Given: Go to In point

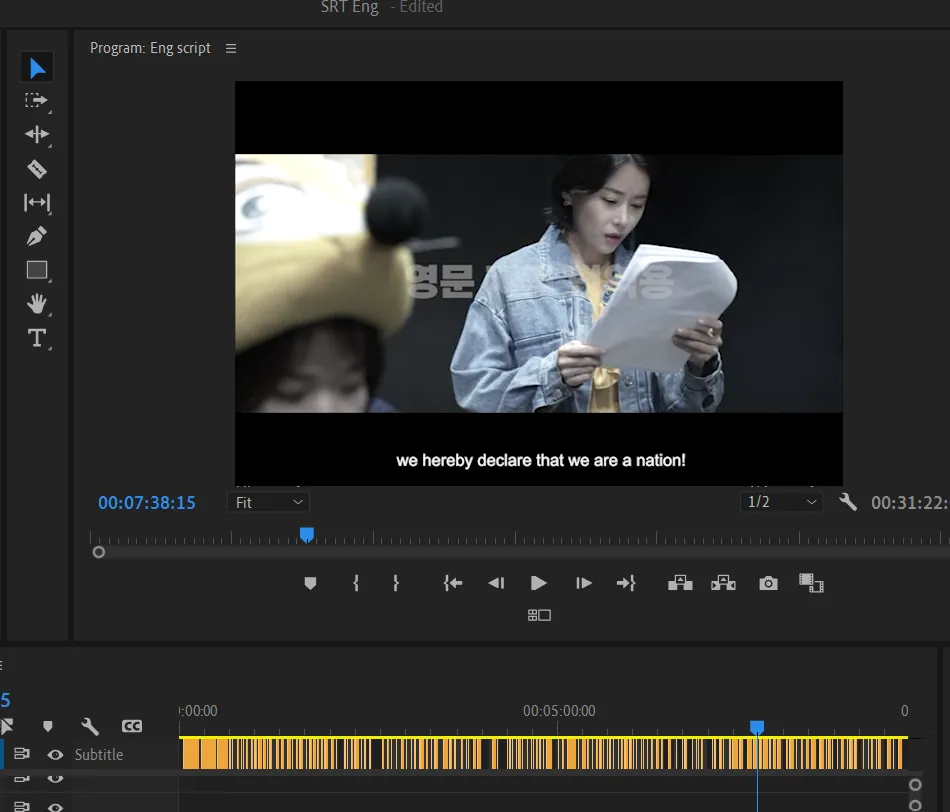Looking at the screenshot, I should [453, 583].
